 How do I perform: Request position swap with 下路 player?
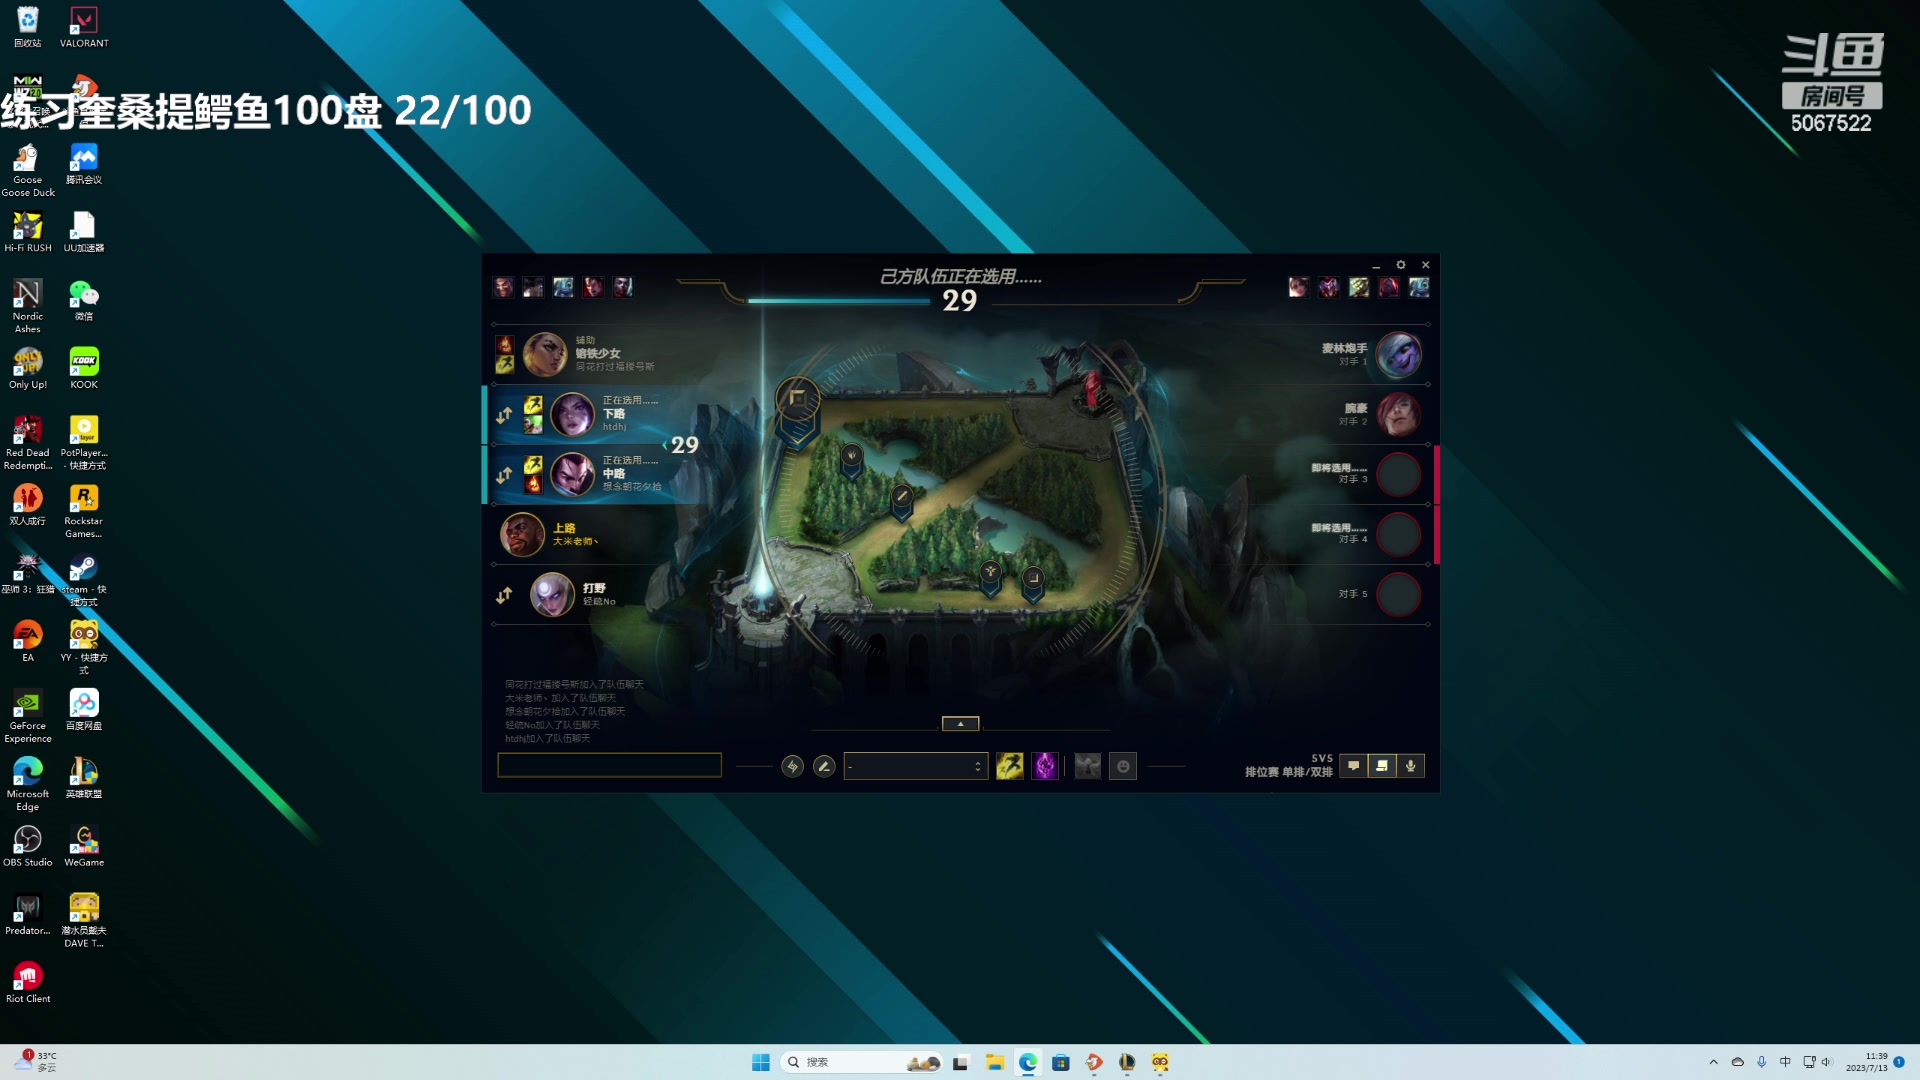[x=504, y=414]
